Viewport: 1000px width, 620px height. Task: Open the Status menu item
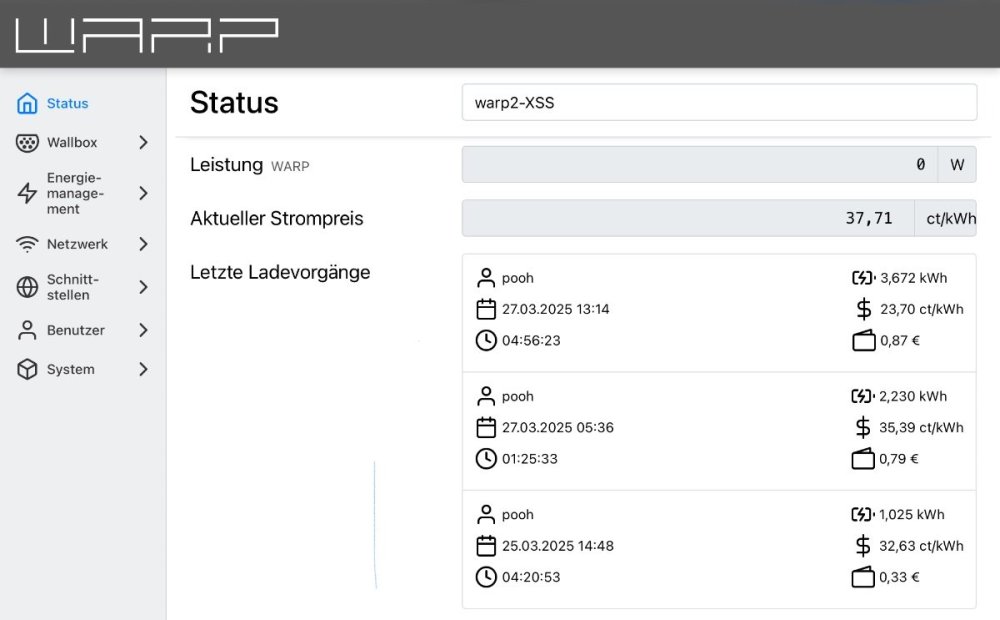[67, 104]
